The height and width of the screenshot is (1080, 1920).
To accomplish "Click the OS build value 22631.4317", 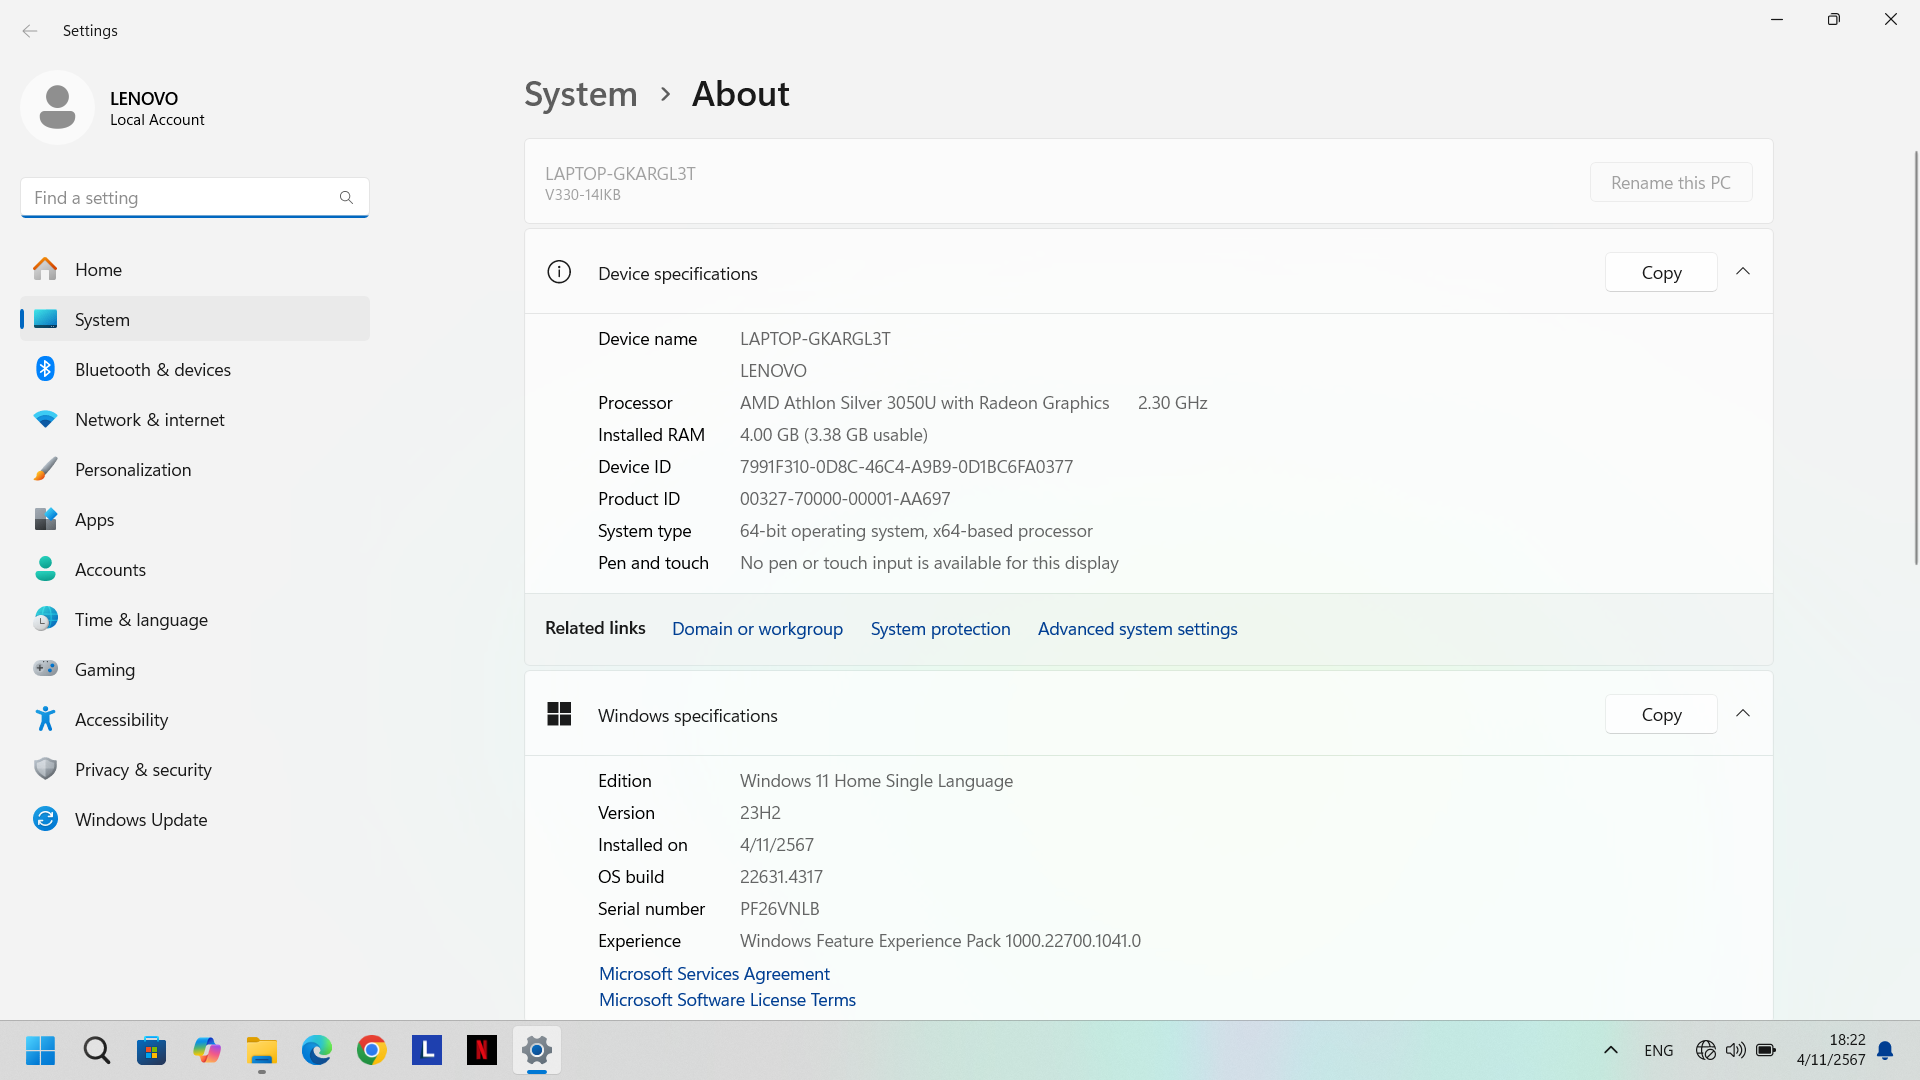I will [781, 877].
